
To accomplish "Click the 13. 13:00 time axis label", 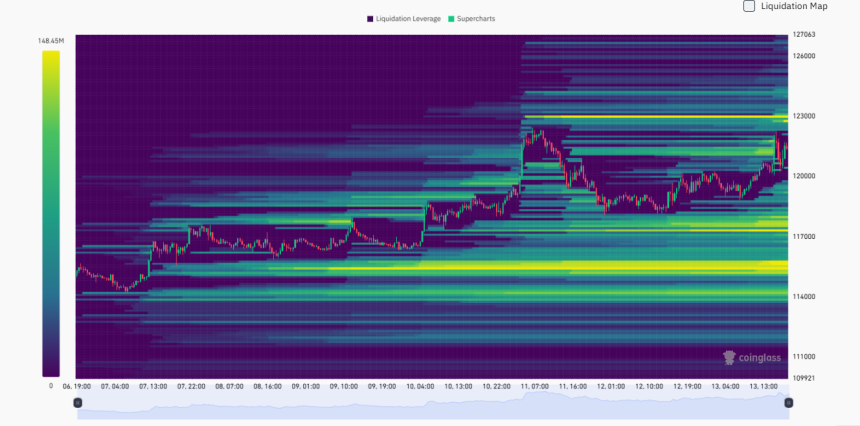I will point(765,386).
